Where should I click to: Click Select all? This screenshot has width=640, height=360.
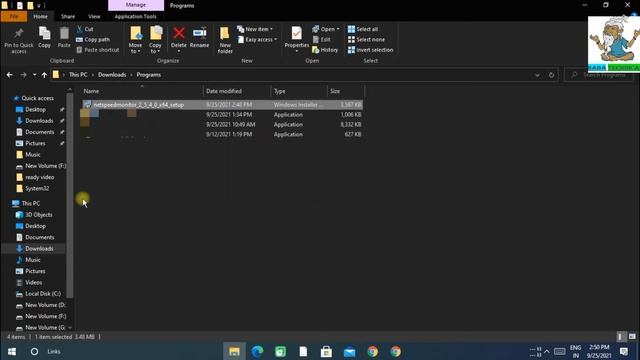363,29
